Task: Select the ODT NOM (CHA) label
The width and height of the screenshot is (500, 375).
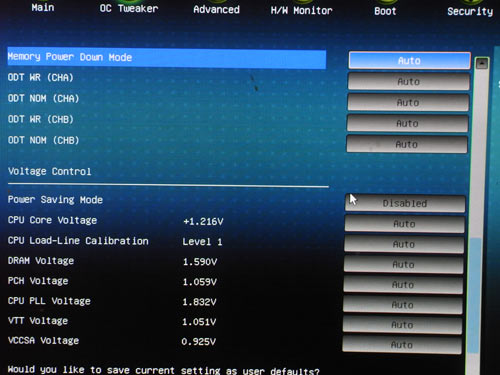Action: point(43,98)
